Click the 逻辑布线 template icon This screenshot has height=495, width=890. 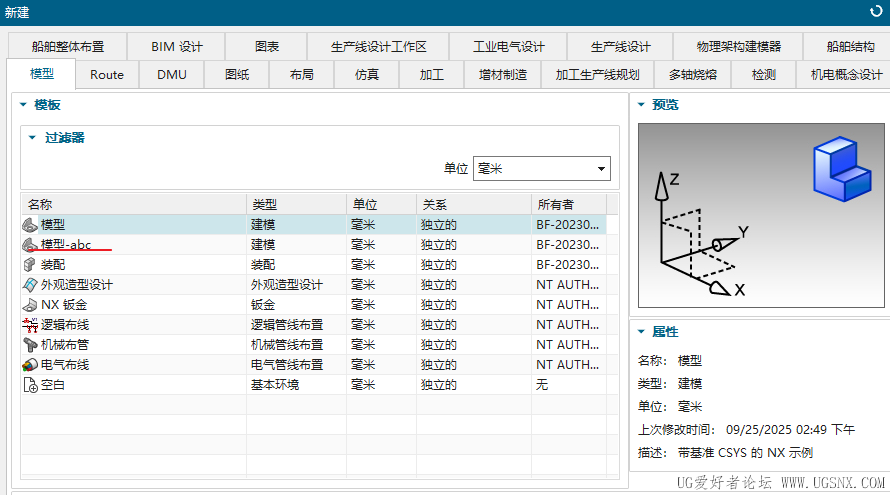point(30,325)
